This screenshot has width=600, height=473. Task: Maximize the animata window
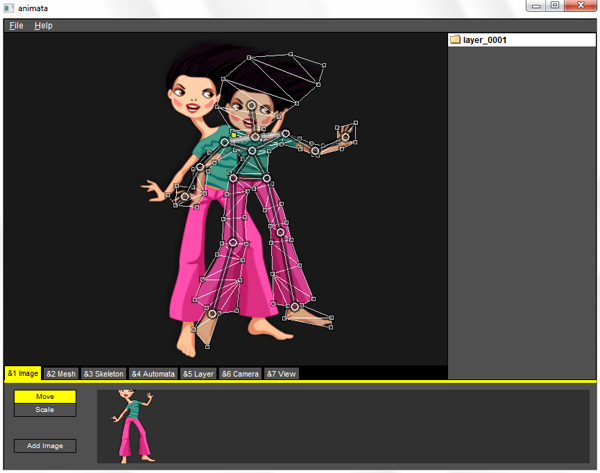point(556,7)
